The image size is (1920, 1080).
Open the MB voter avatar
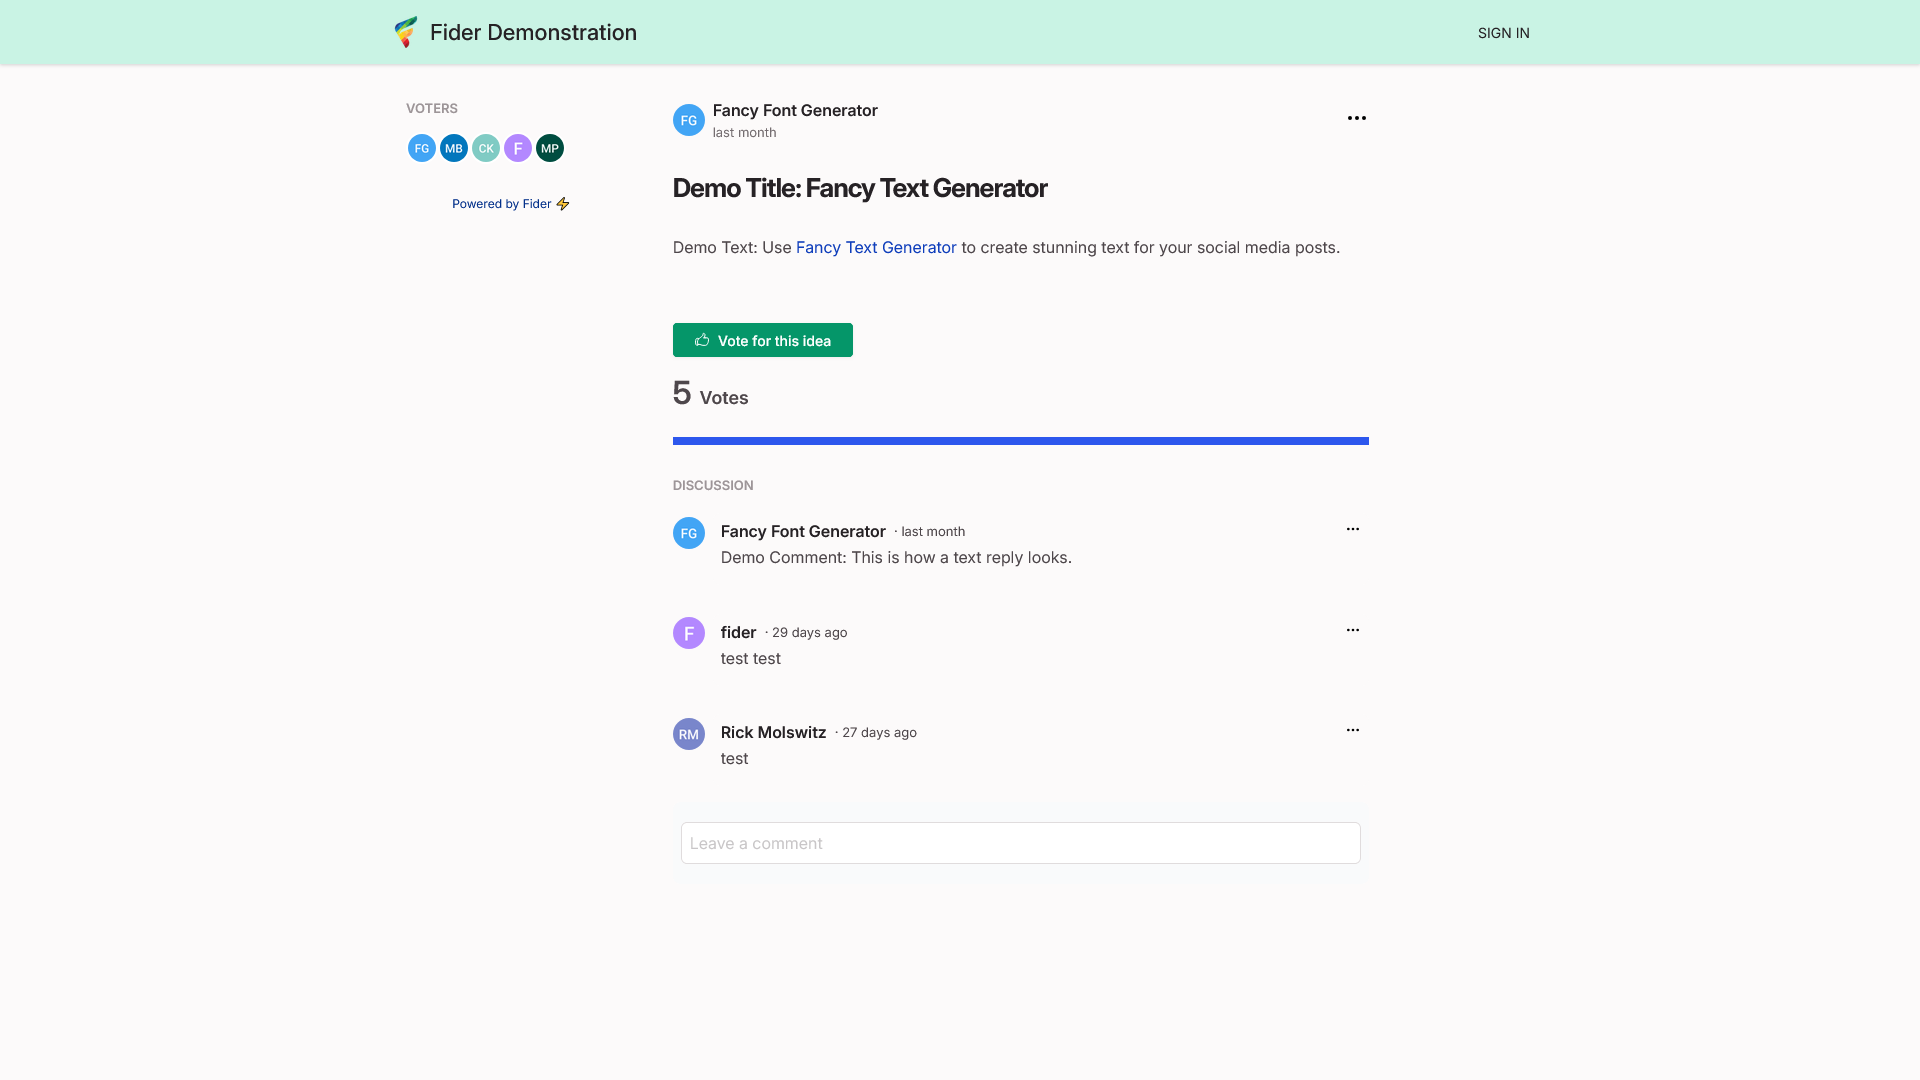pyautogui.click(x=454, y=148)
